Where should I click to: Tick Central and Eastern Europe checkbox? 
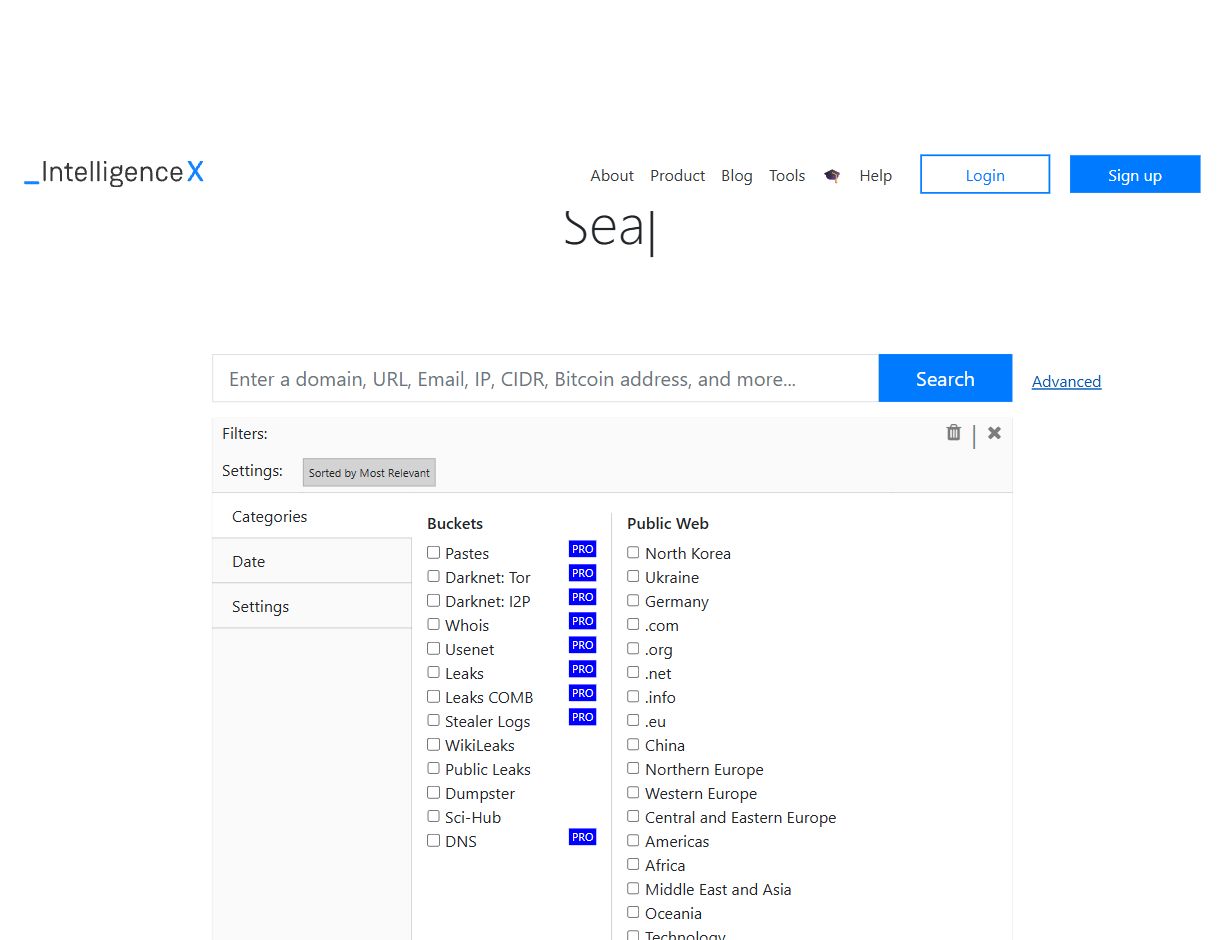(633, 816)
